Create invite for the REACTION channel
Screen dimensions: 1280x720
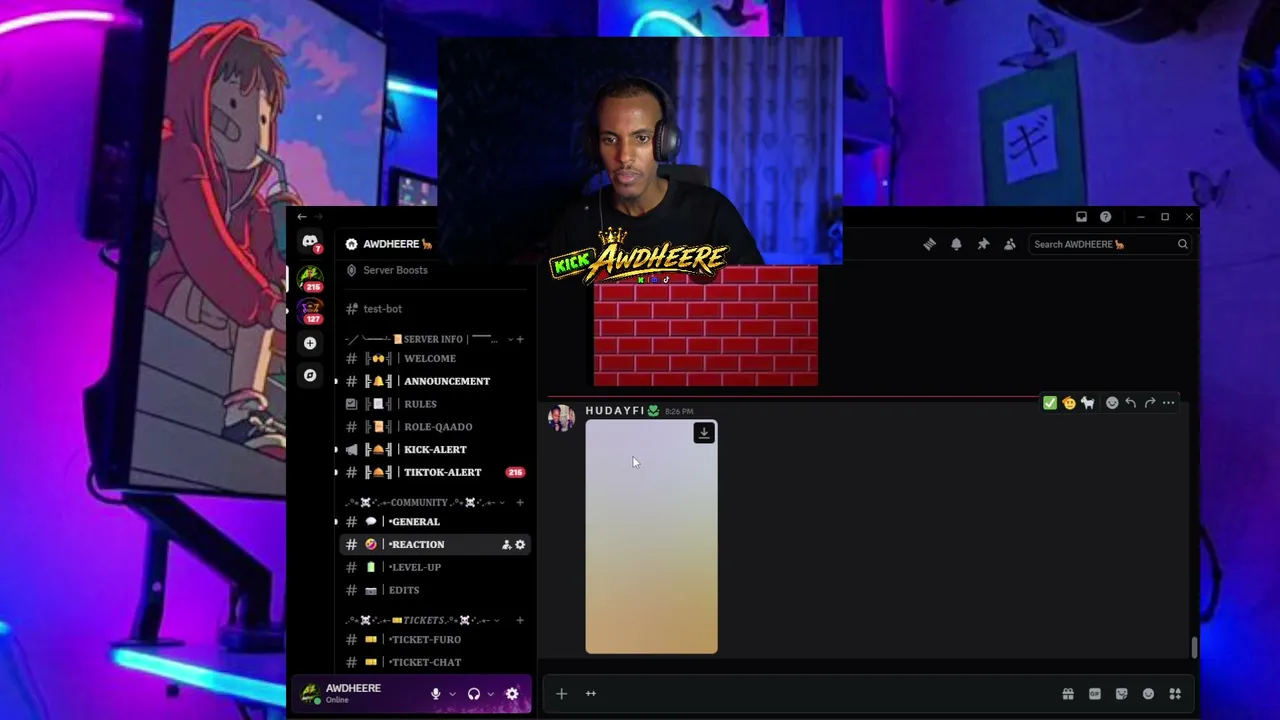pos(506,545)
